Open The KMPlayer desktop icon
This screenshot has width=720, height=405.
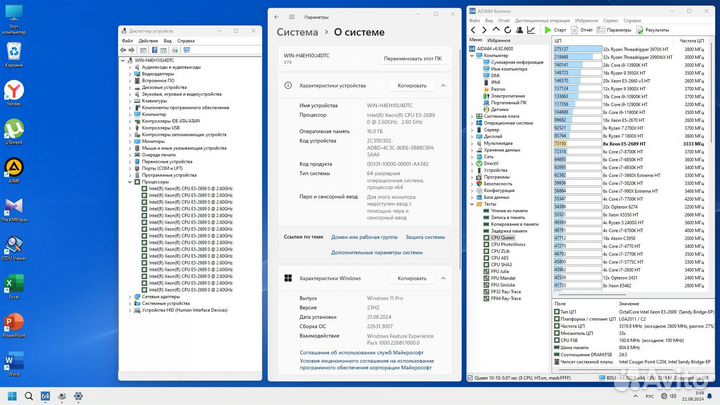(14, 209)
